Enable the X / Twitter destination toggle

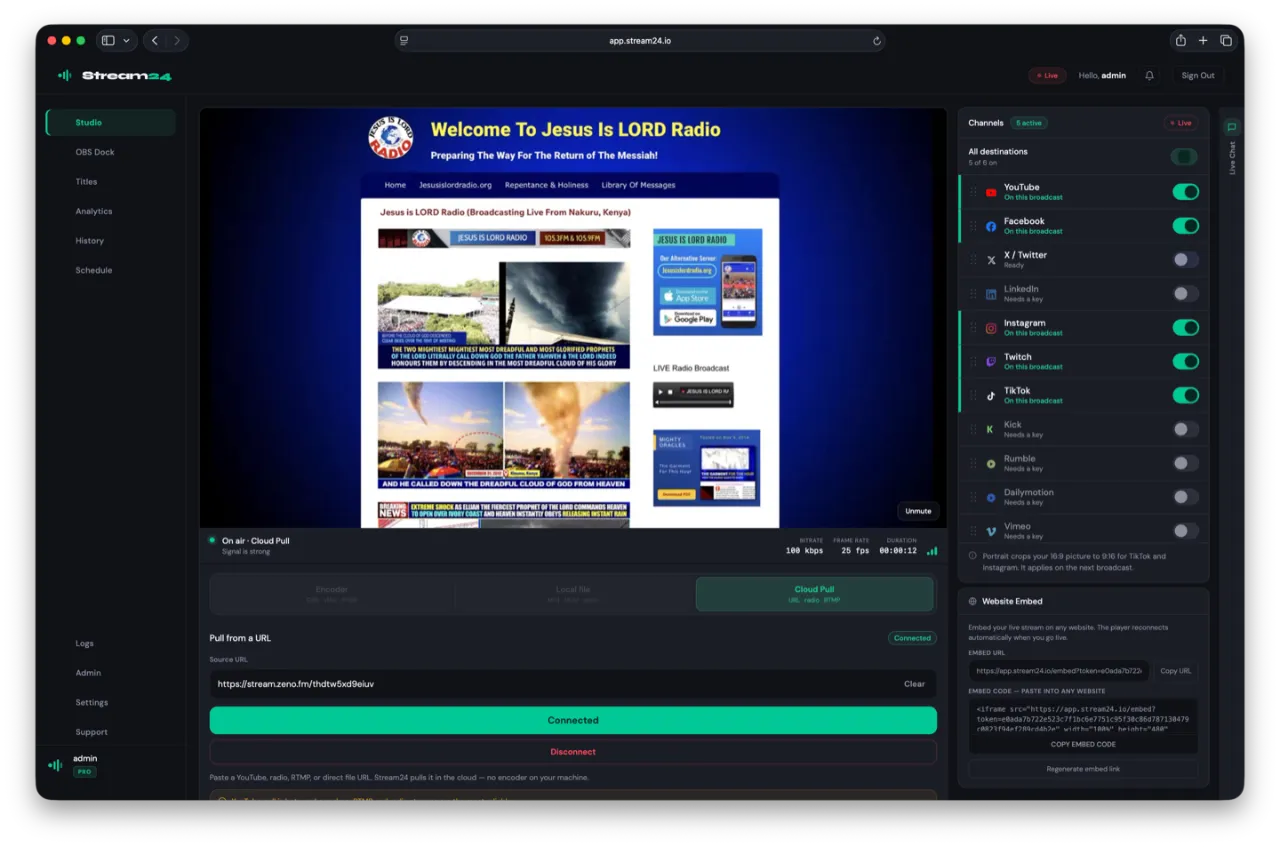[1185, 260]
